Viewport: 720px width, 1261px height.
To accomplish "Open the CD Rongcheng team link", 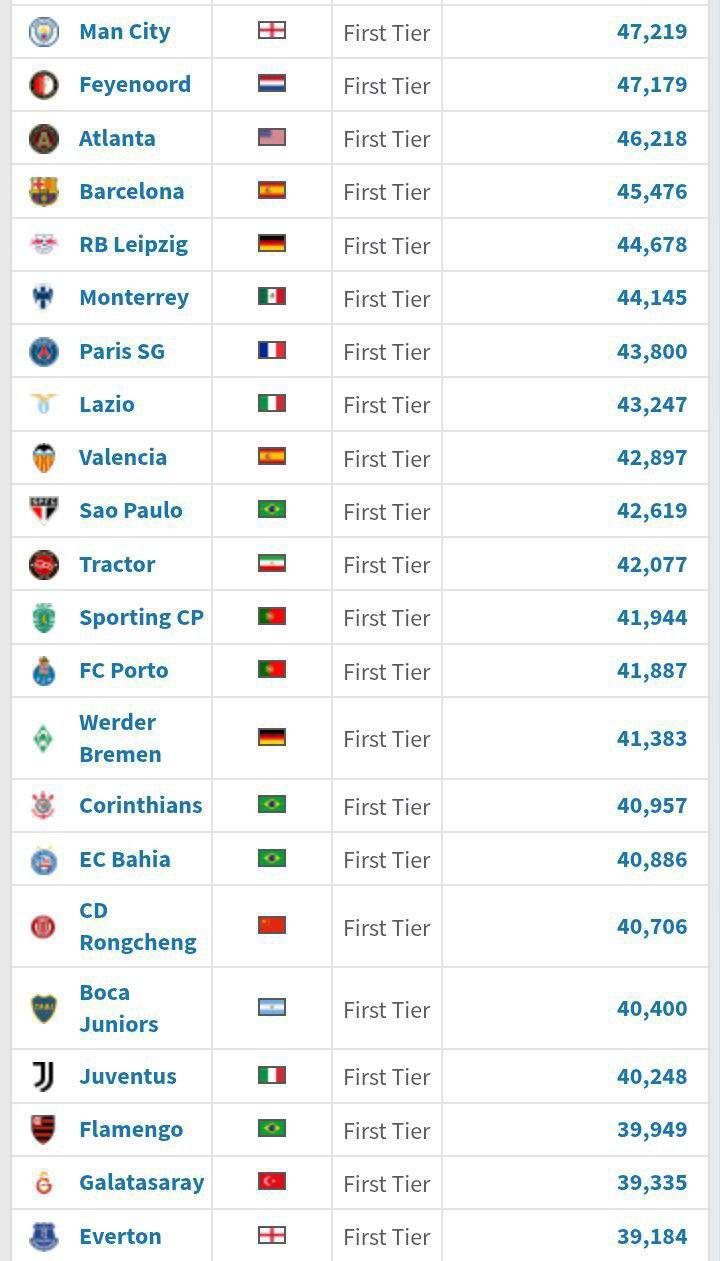I will click(137, 926).
